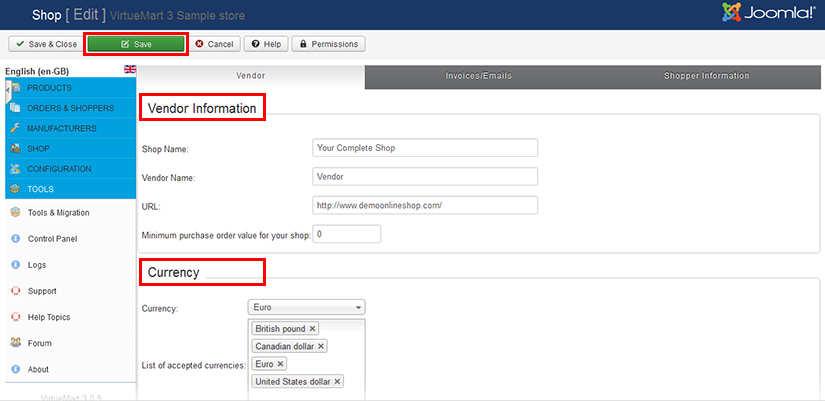Click the UK flag language icon
This screenshot has width=825, height=401.
129,70
